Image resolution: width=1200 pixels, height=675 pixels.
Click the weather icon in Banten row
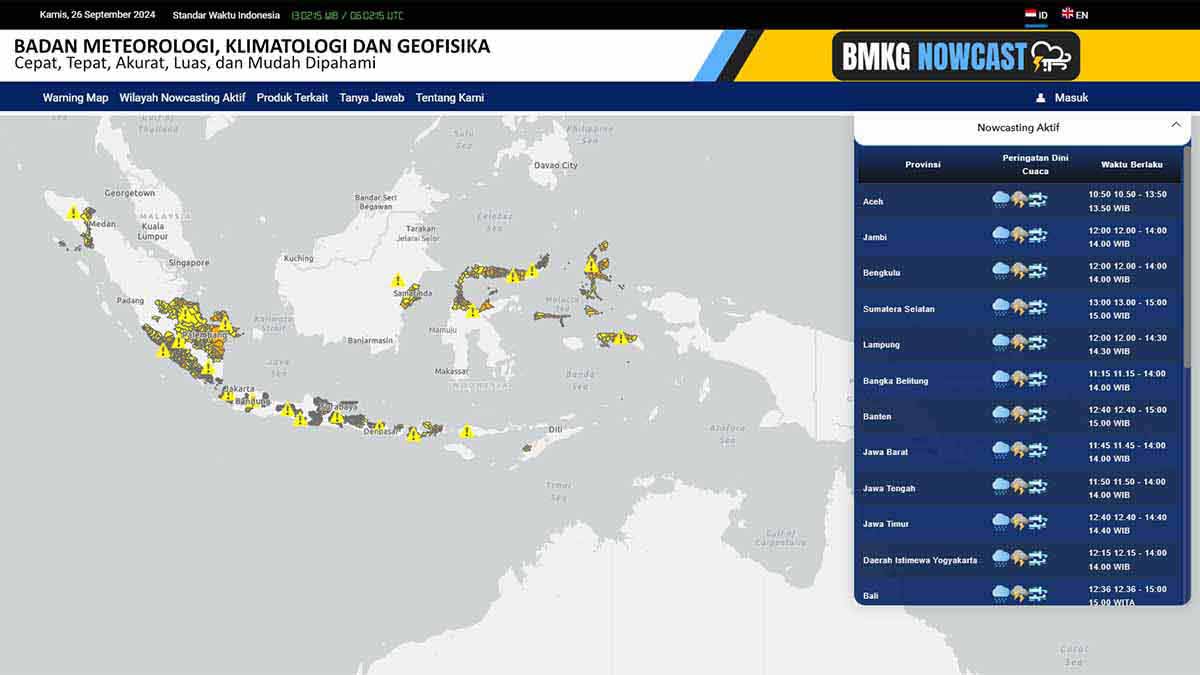pyautogui.click(x=1019, y=416)
